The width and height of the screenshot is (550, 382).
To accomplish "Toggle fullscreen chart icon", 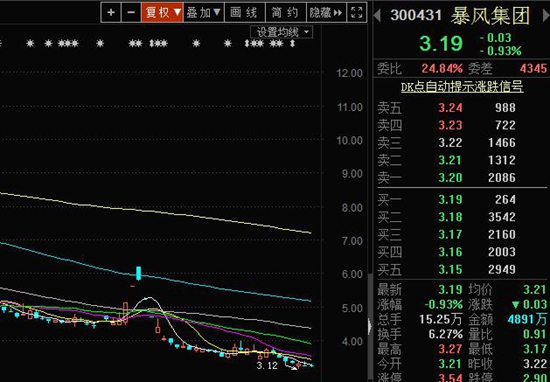I will pos(357,13).
